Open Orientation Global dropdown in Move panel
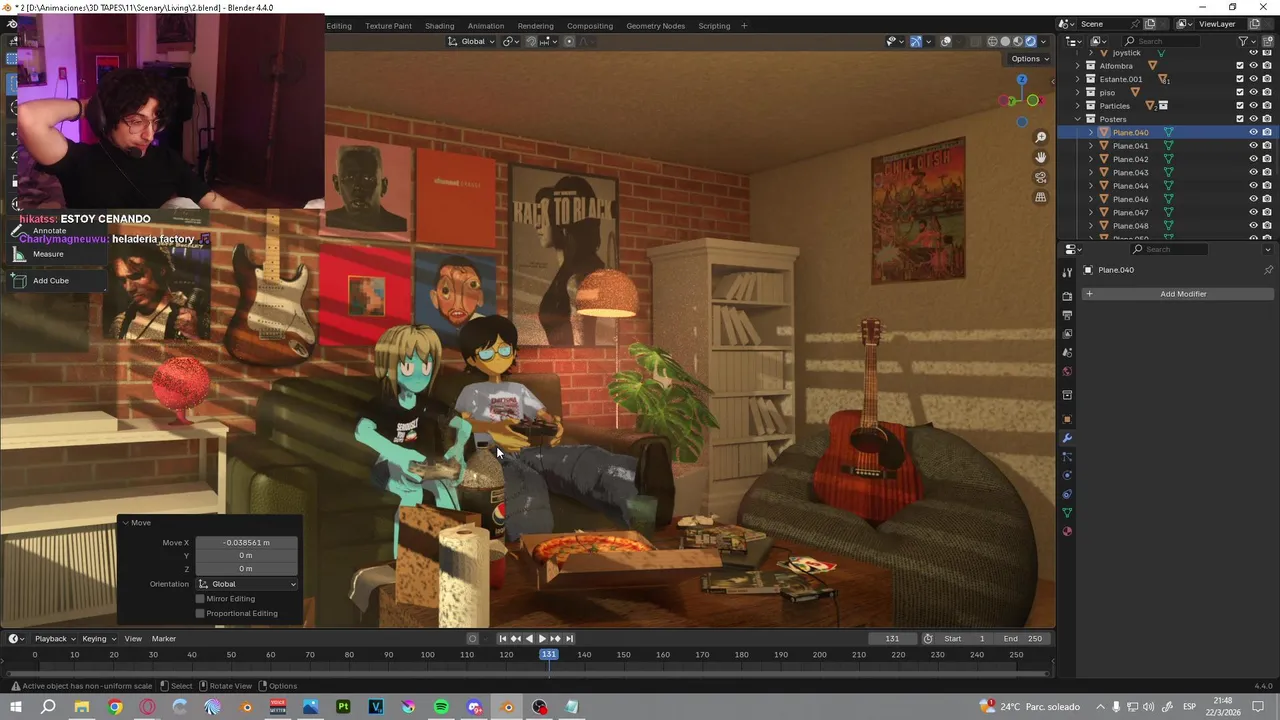Viewport: 1280px width, 720px height. pos(247,584)
